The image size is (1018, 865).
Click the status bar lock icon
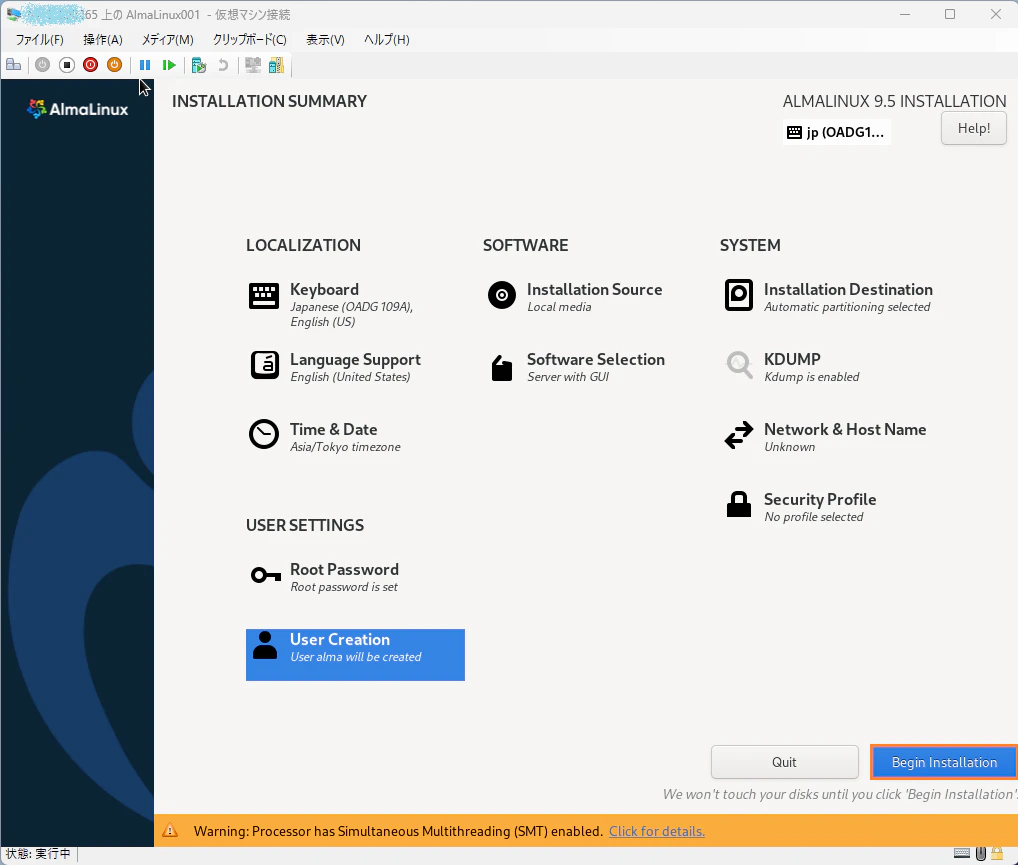(x=997, y=853)
